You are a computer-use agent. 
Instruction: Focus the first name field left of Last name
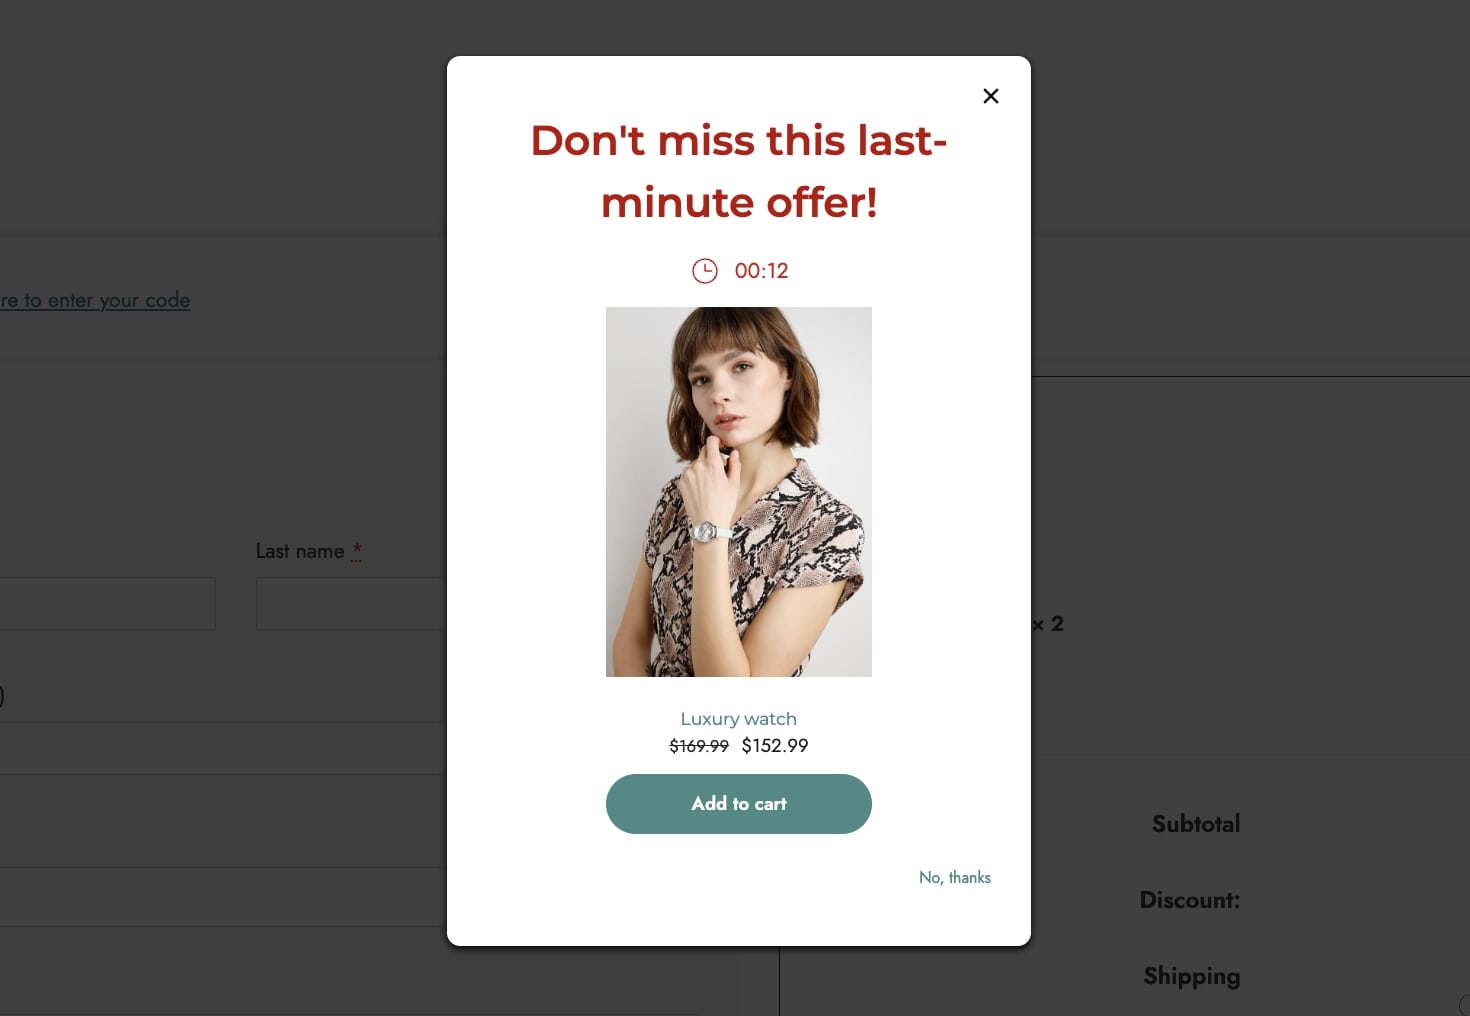coord(107,603)
